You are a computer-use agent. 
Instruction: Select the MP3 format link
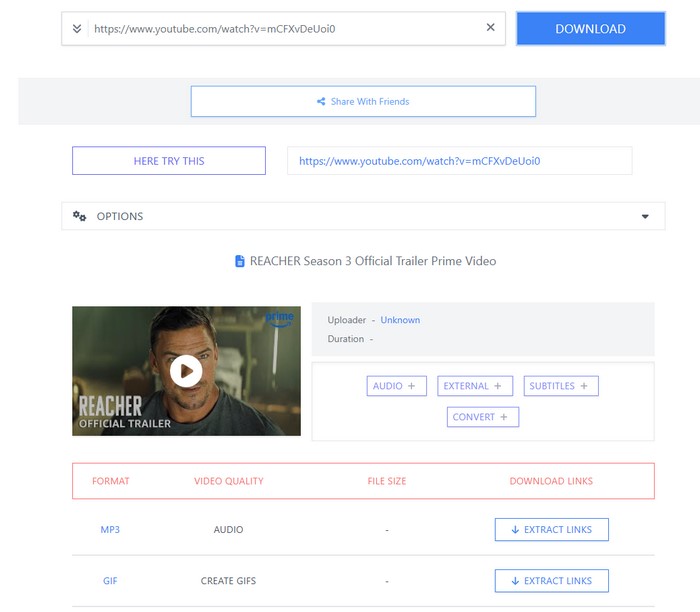[110, 529]
